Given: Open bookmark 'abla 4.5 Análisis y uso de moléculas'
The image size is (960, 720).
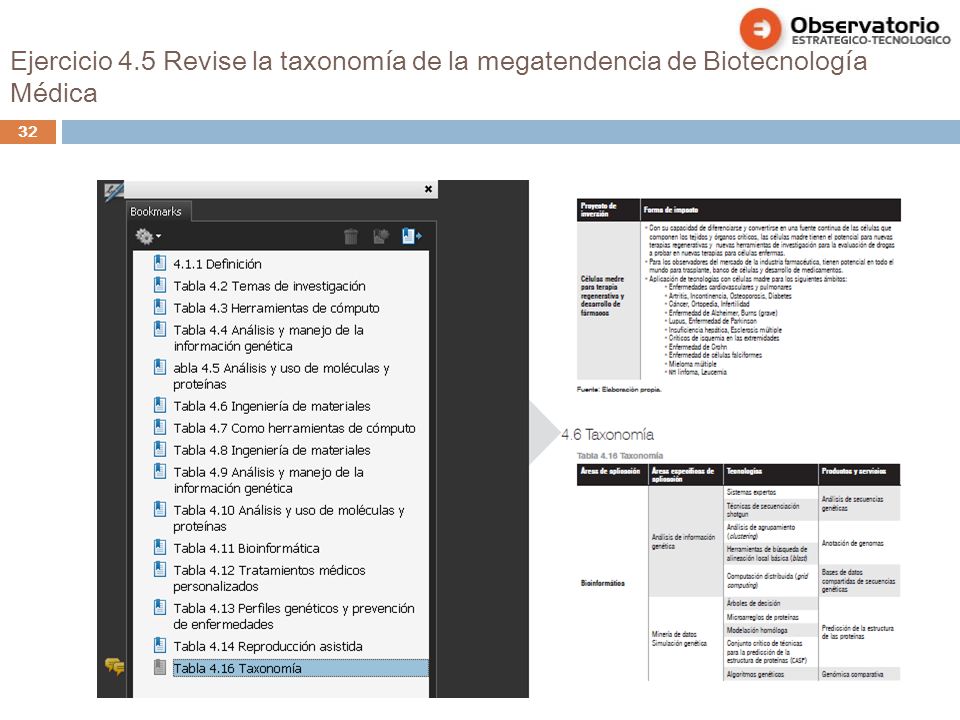Looking at the screenshot, I should coord(281,376).
